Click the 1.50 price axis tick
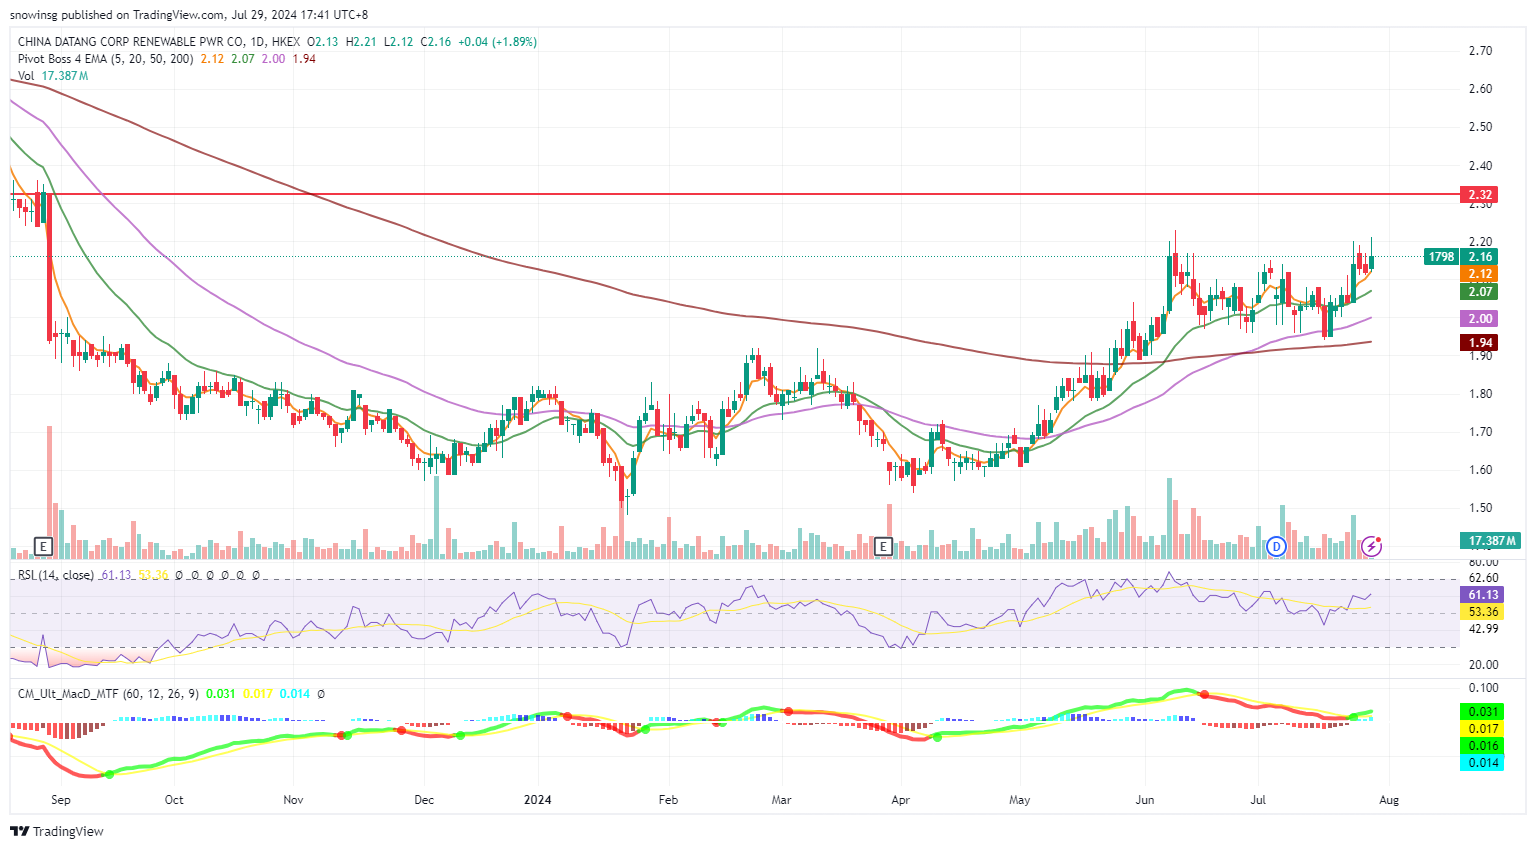This screenshot has width=1536, height=849. pyautogui.click(x=1481, y=508)
